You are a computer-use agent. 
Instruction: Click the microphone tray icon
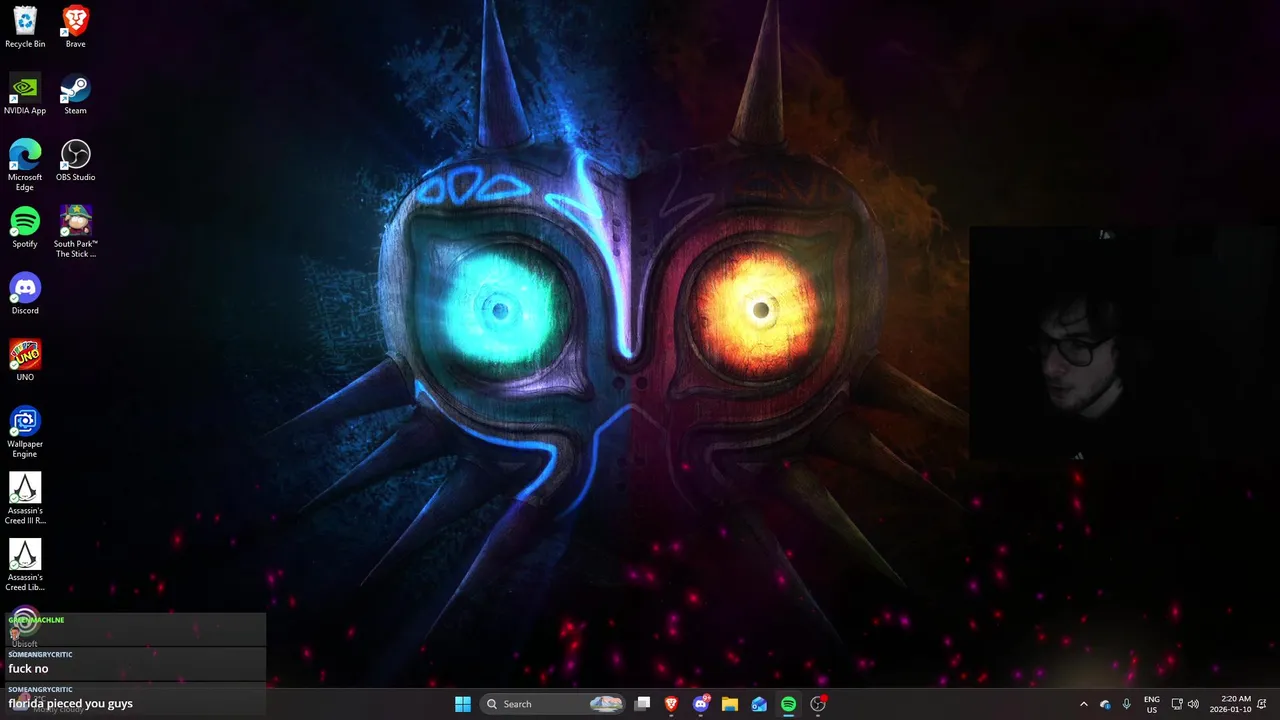point(1127,704)
